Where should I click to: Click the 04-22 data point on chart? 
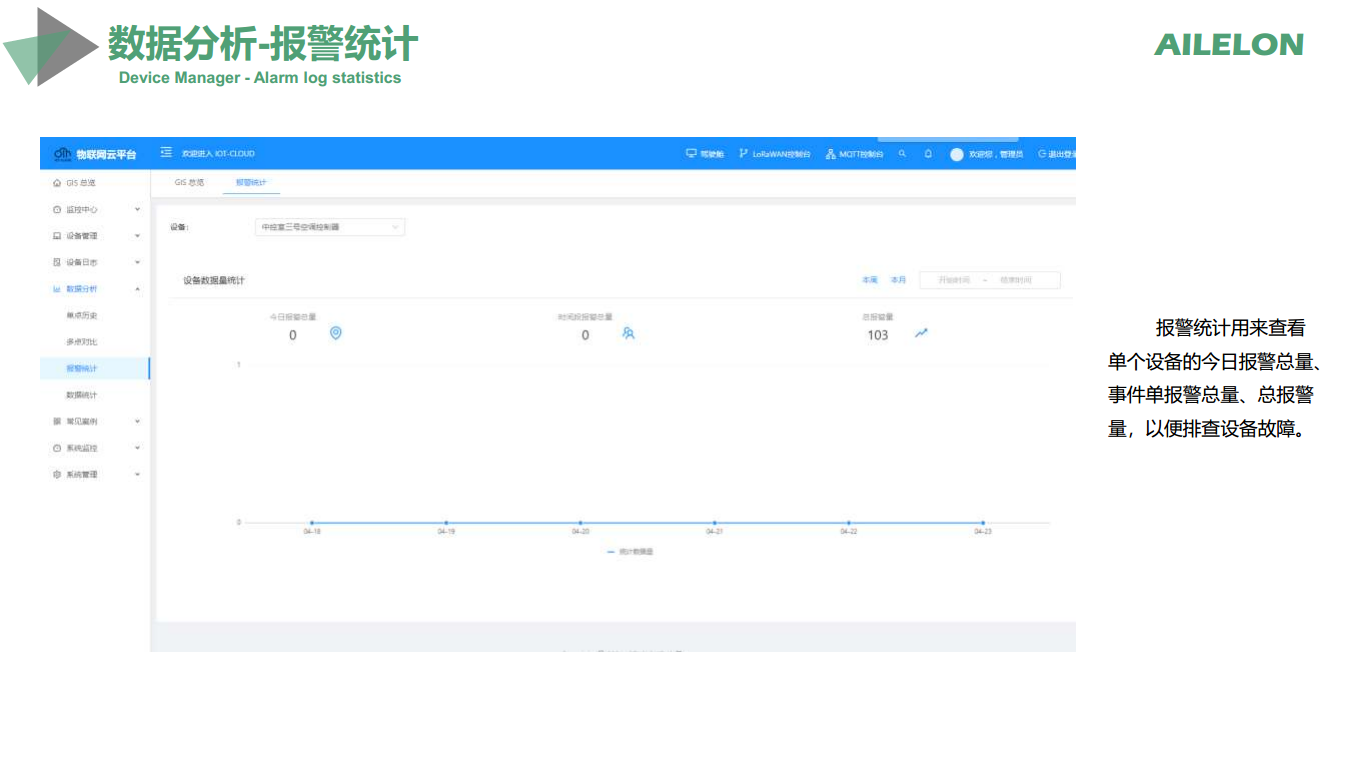[x=848, y=522]
